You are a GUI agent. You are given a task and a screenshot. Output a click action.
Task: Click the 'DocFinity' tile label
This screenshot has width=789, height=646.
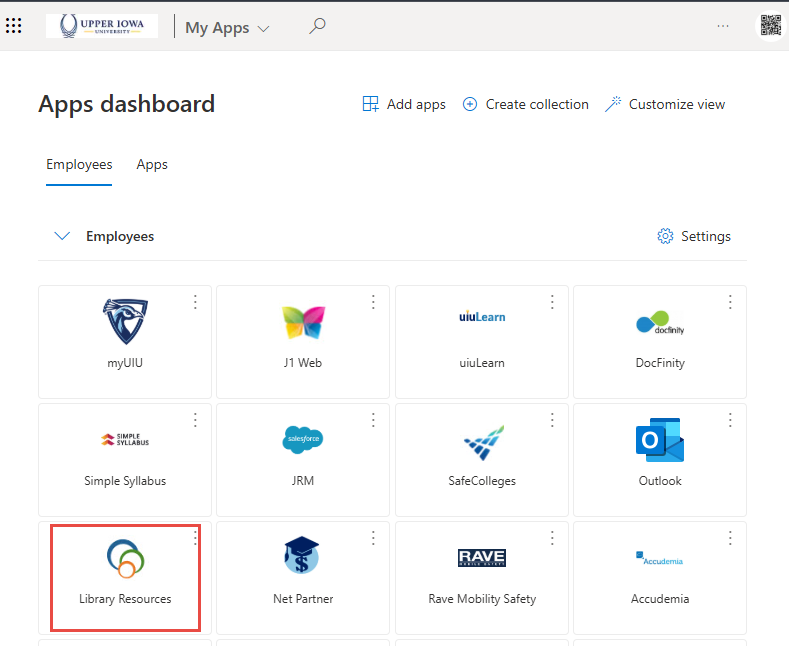point(660,363)
